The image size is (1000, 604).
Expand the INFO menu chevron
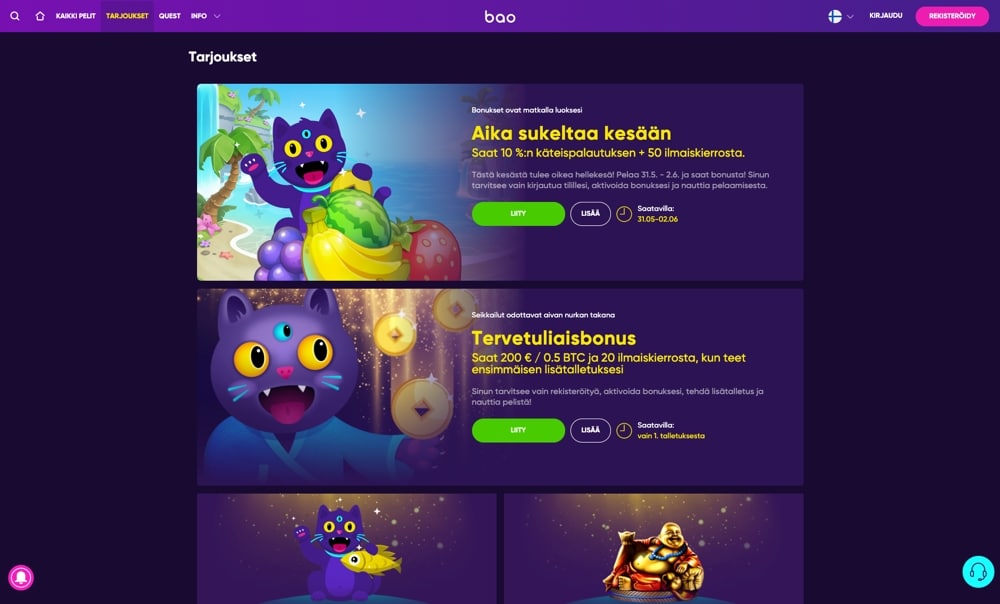pos(217,16)
